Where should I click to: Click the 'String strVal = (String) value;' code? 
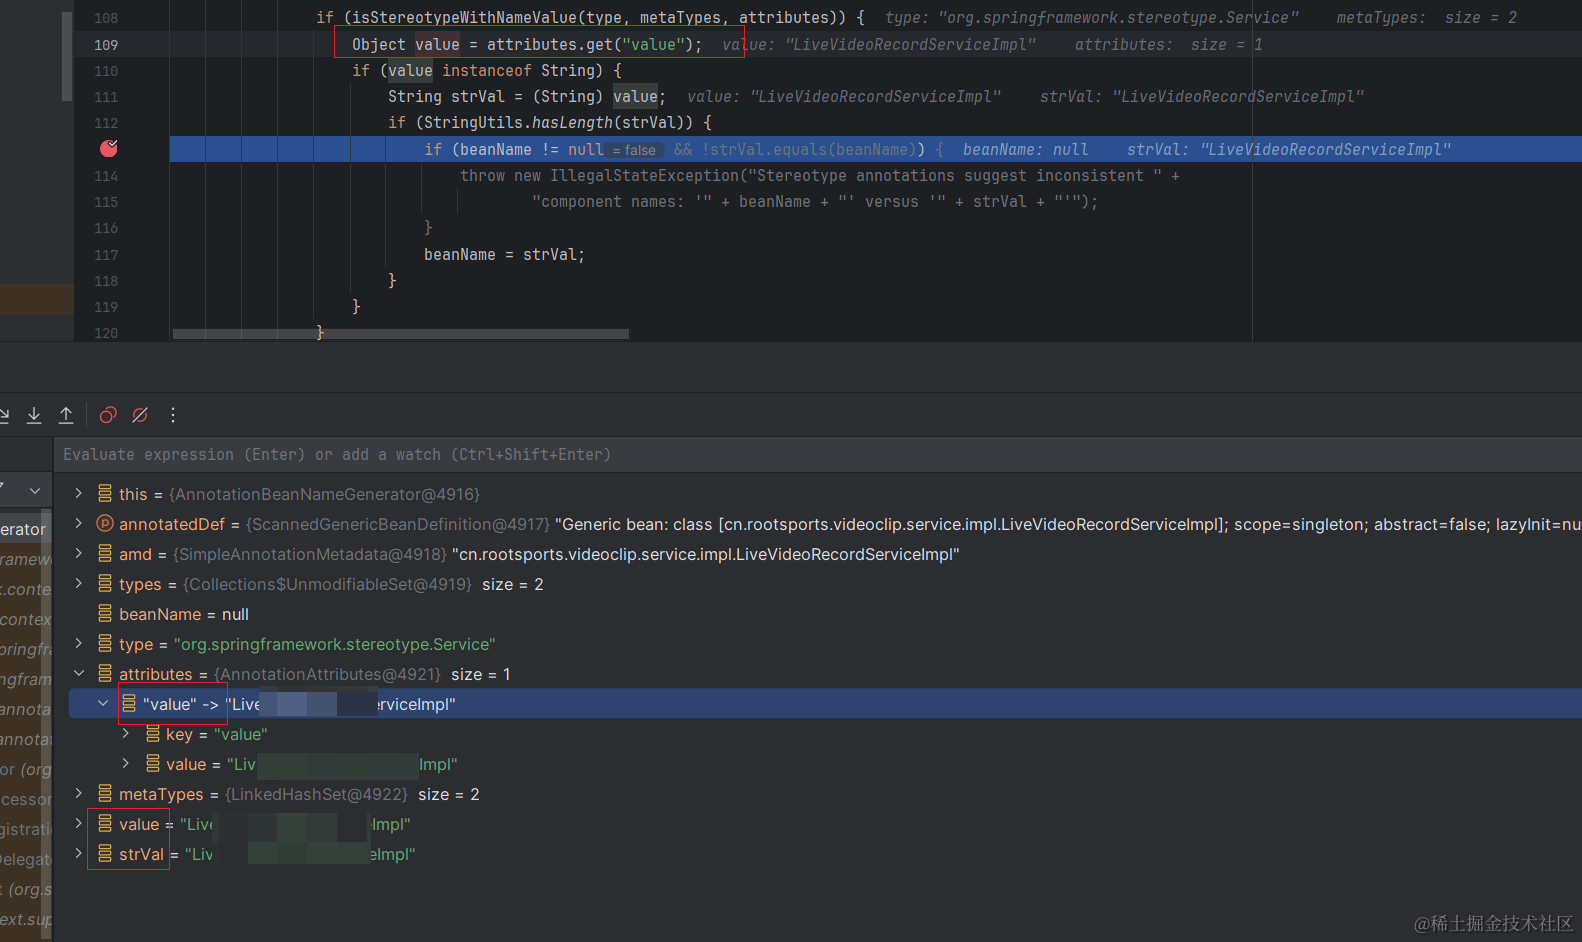(527, 97)
